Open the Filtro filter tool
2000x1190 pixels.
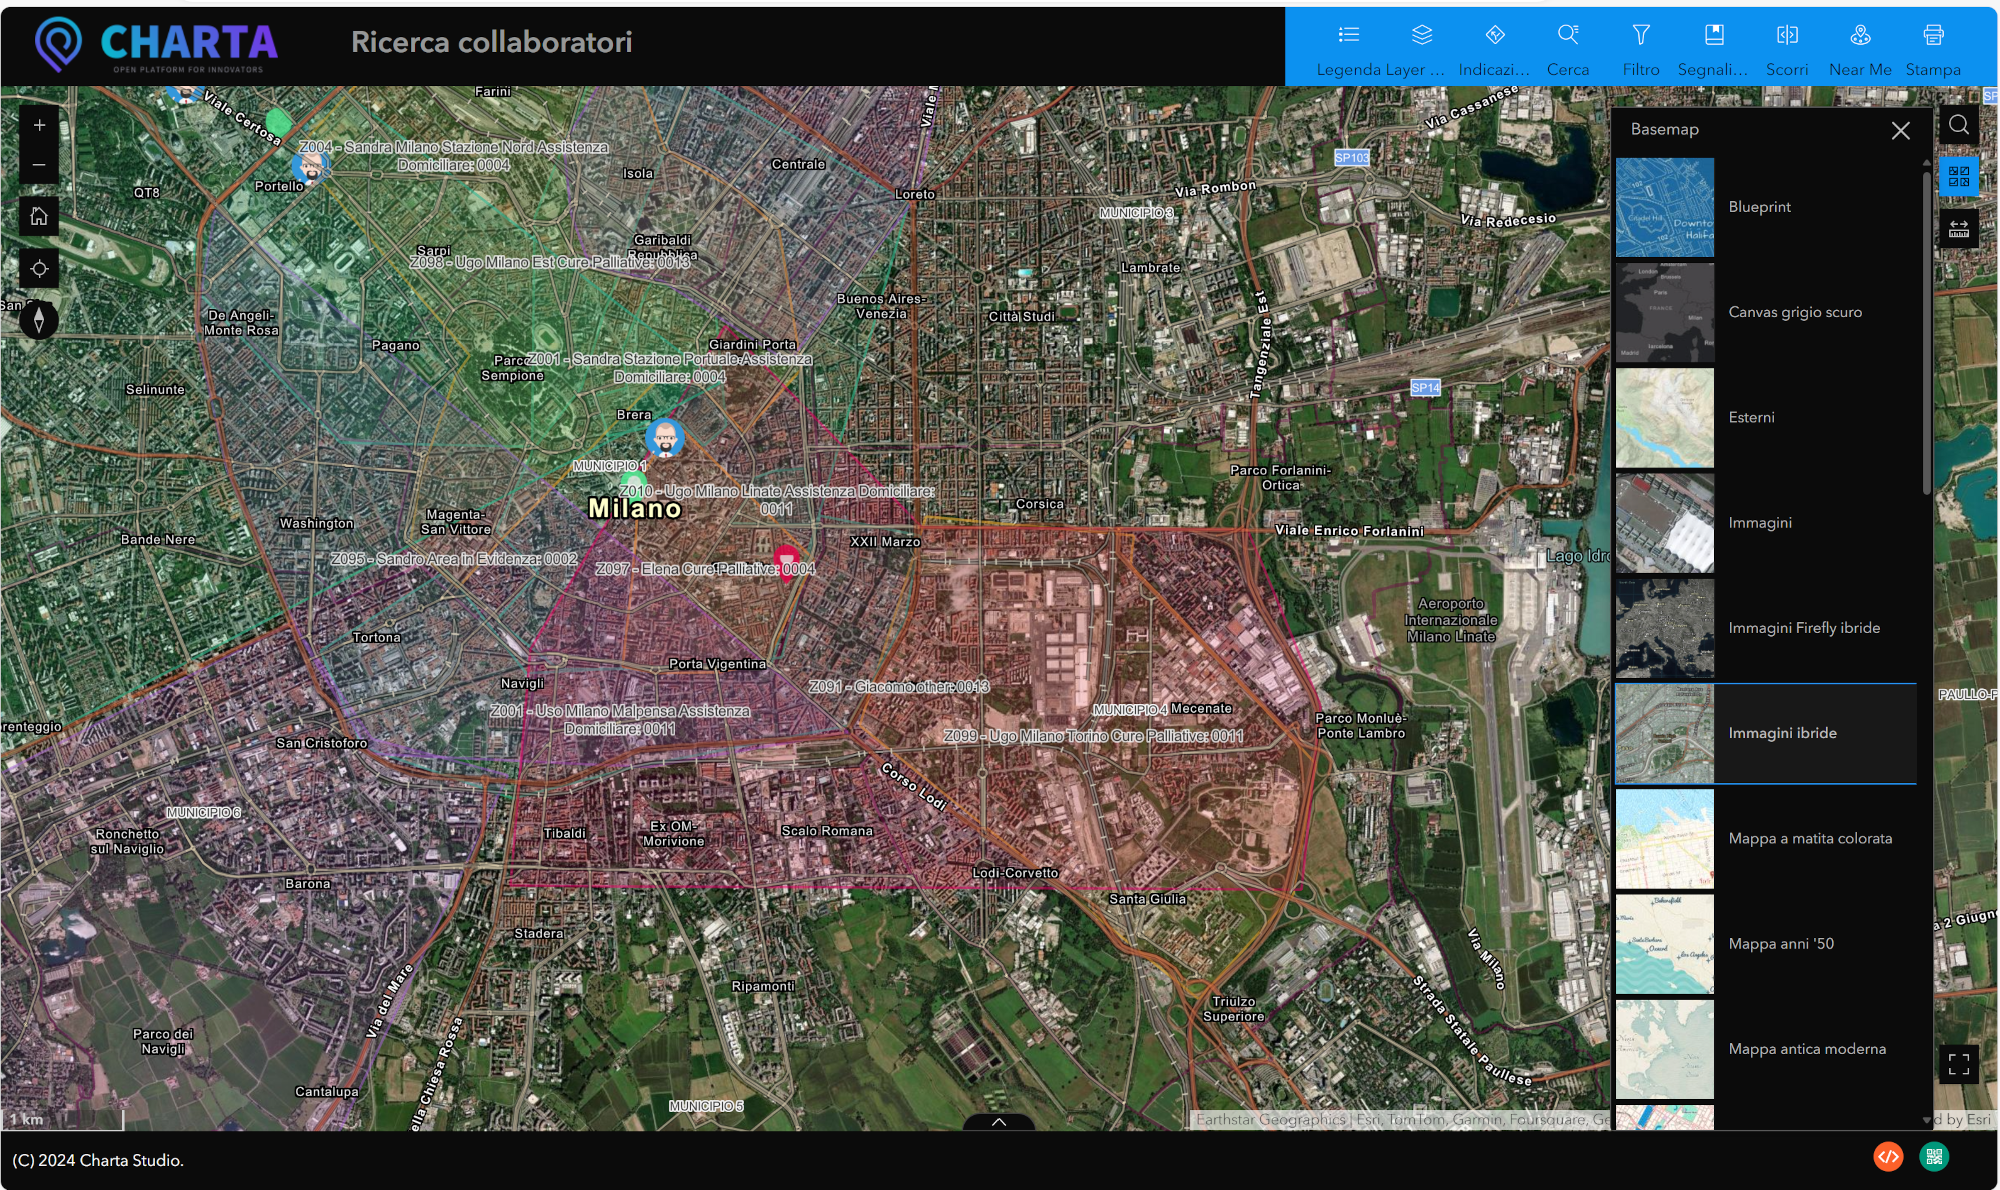click(1641, 48)
